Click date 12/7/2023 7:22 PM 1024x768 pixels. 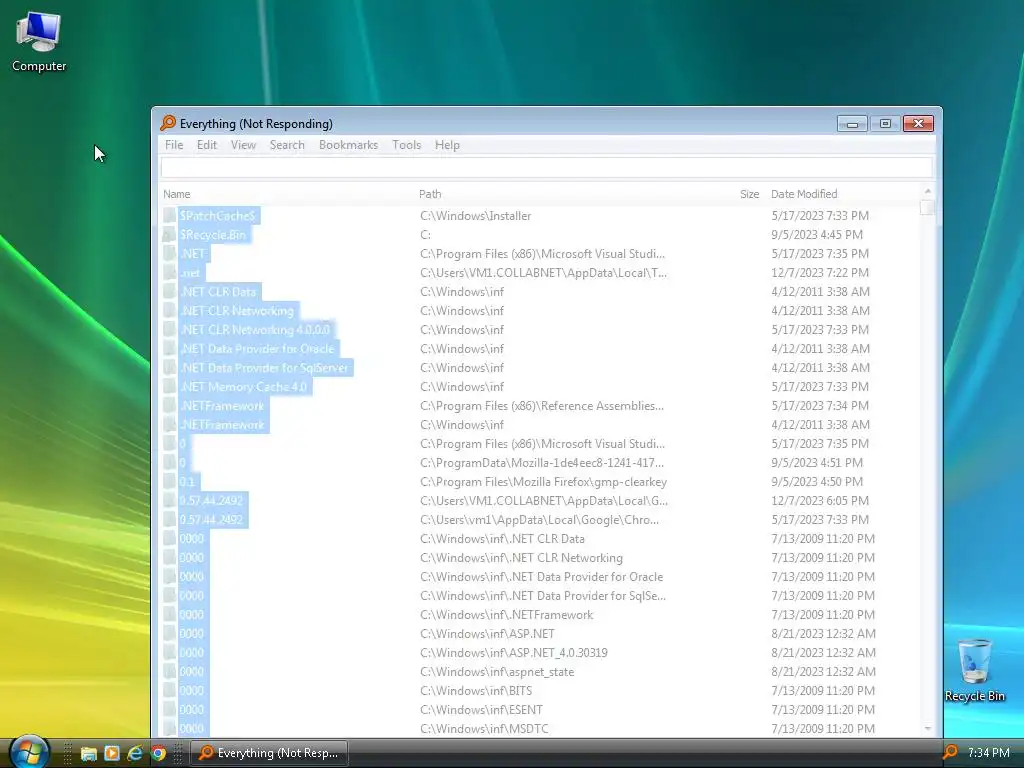pos(820,272)
